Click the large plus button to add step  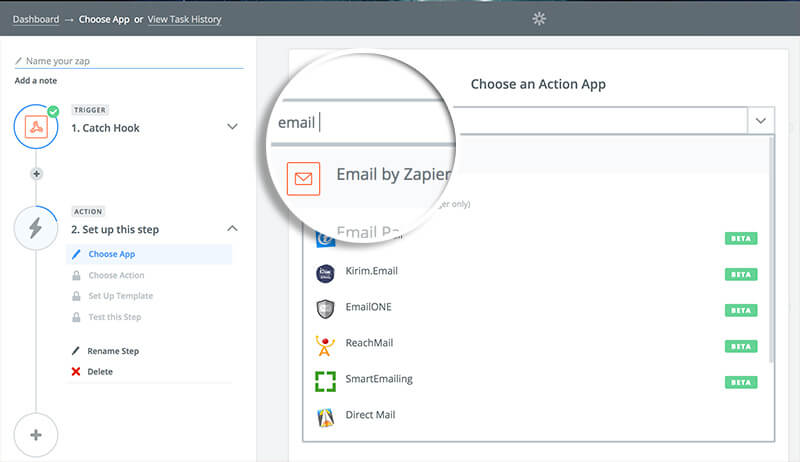36,435
